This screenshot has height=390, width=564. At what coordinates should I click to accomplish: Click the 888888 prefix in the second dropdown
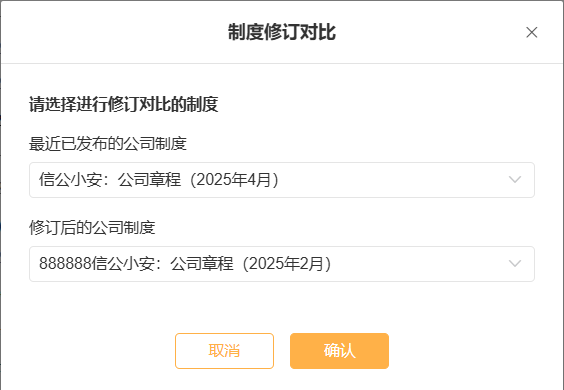[65, 264]
